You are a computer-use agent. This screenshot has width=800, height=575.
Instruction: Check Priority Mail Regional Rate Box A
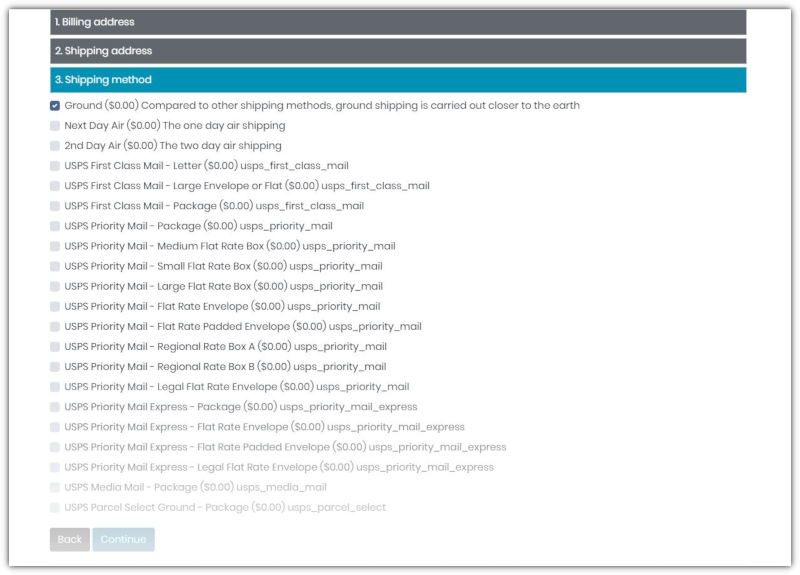pos(55,347)
